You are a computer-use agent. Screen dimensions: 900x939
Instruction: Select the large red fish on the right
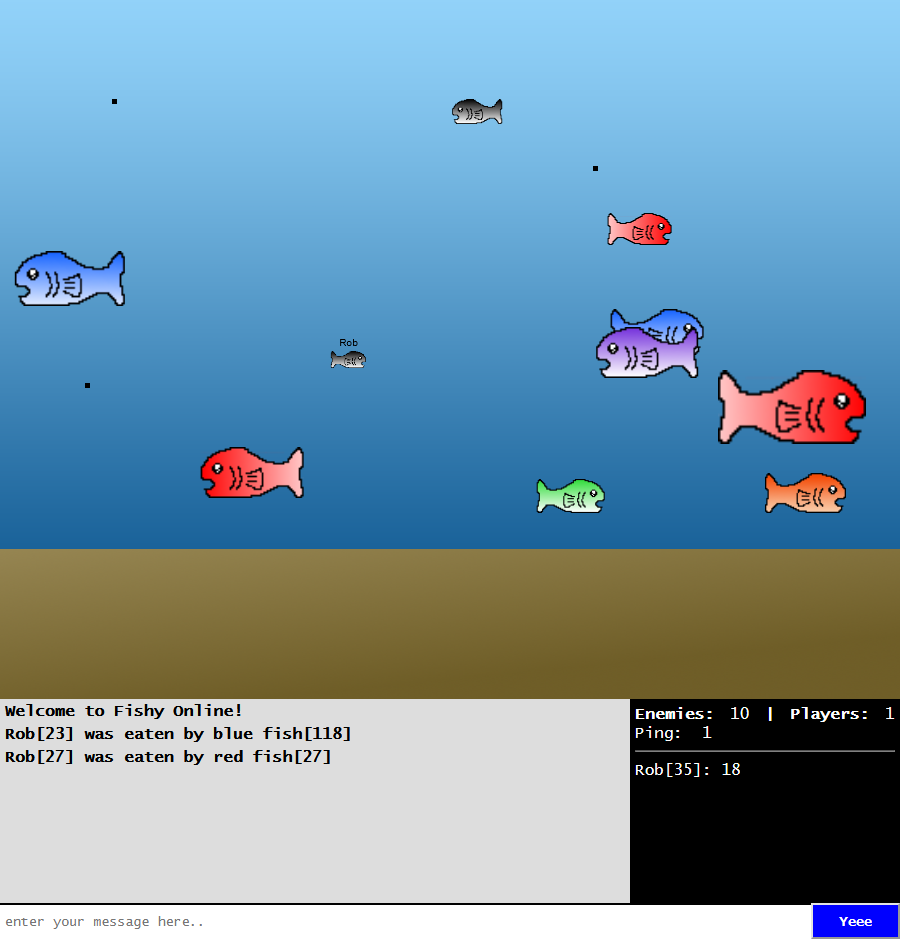pyautogui.click(x=791, y=407)
